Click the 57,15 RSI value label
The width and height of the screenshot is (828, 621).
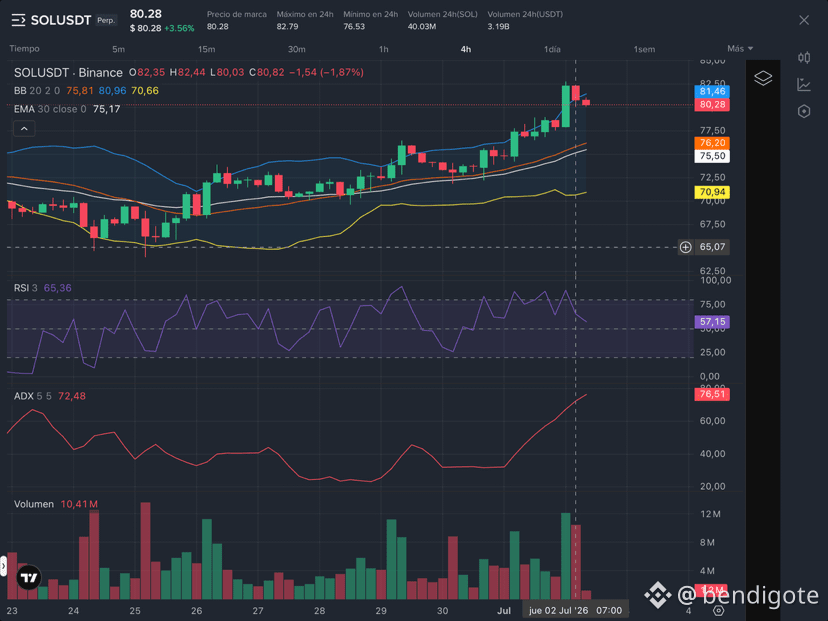pos(712,322)
